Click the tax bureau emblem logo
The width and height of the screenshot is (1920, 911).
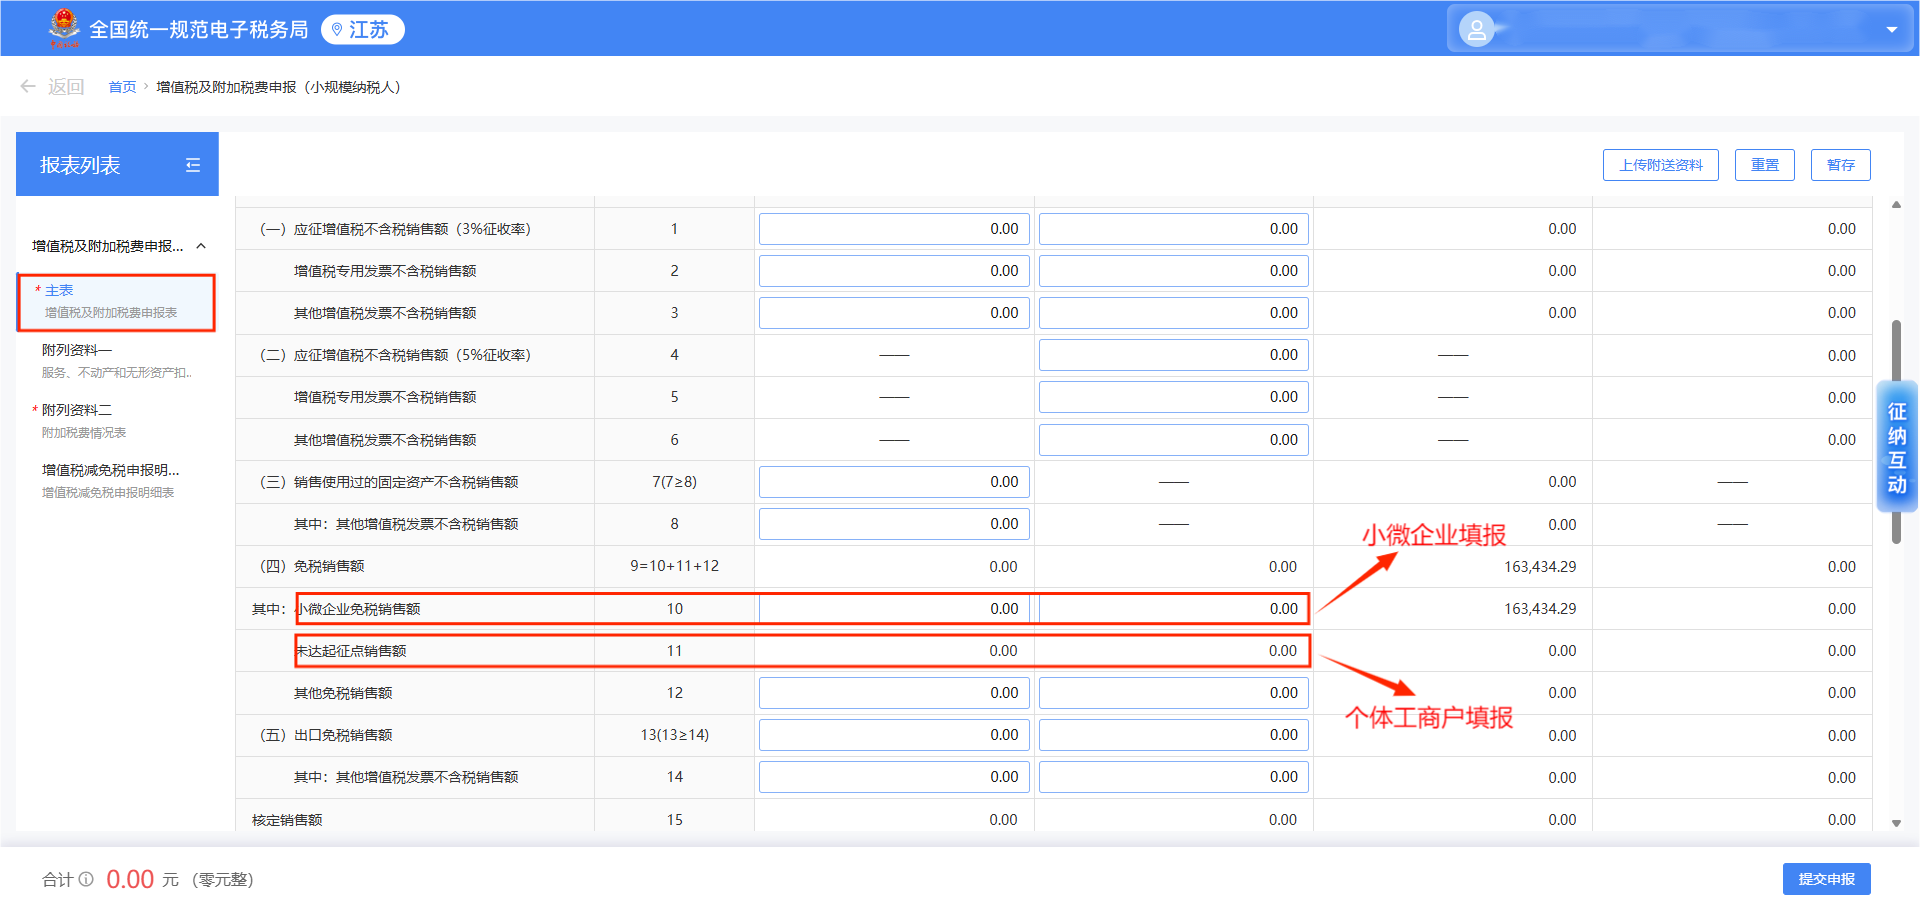pyautogui.click(x=64, y=27)
